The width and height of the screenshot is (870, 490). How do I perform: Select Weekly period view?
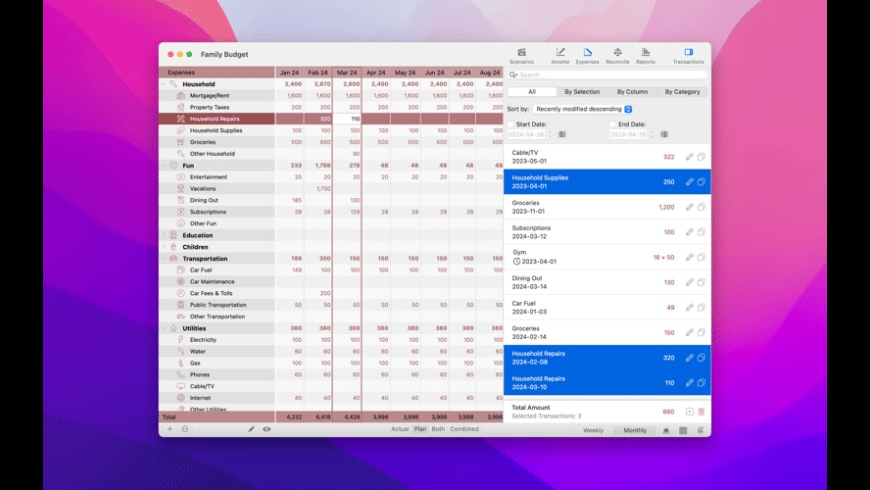tap(593, 430)
